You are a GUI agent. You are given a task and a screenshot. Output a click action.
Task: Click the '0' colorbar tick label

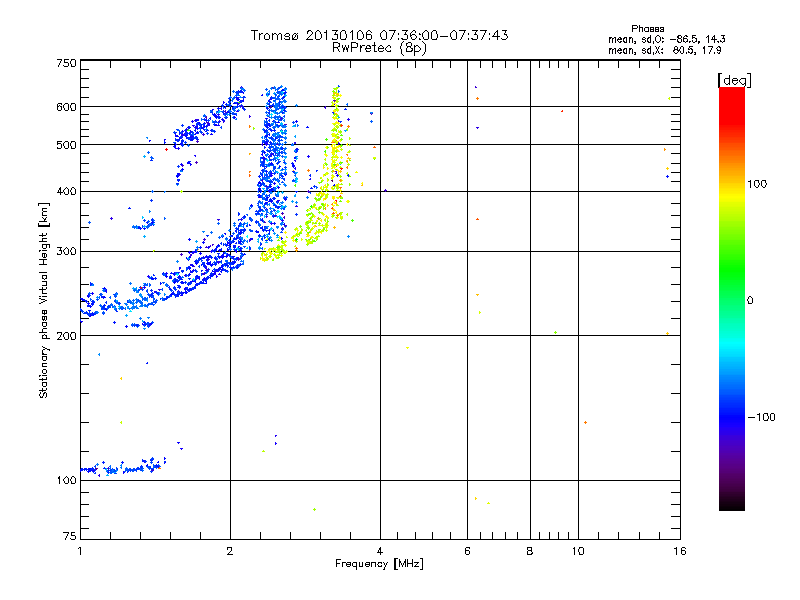coord(750,301)
